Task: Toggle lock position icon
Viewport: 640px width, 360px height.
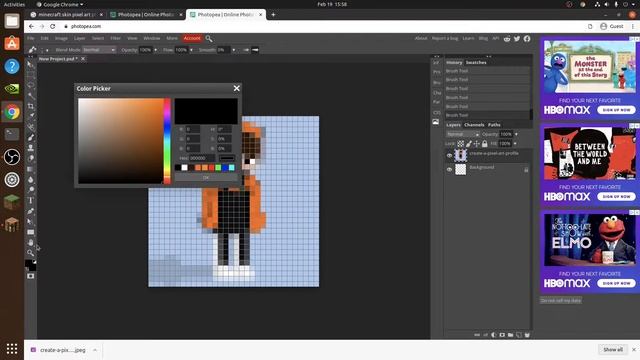Action: (476, 144)
